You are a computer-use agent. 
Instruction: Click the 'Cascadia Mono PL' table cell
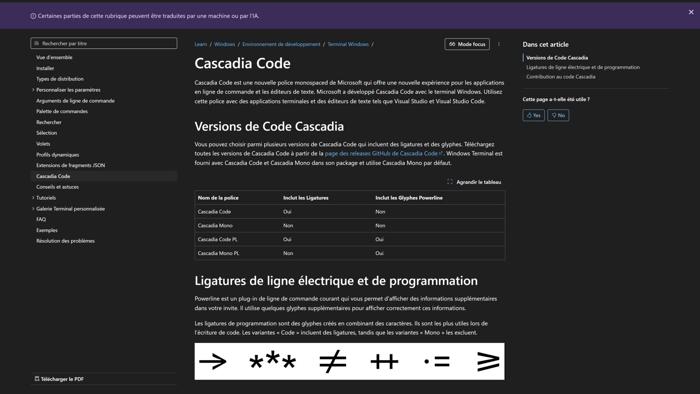pyautogui.click(x=218, y=253)
